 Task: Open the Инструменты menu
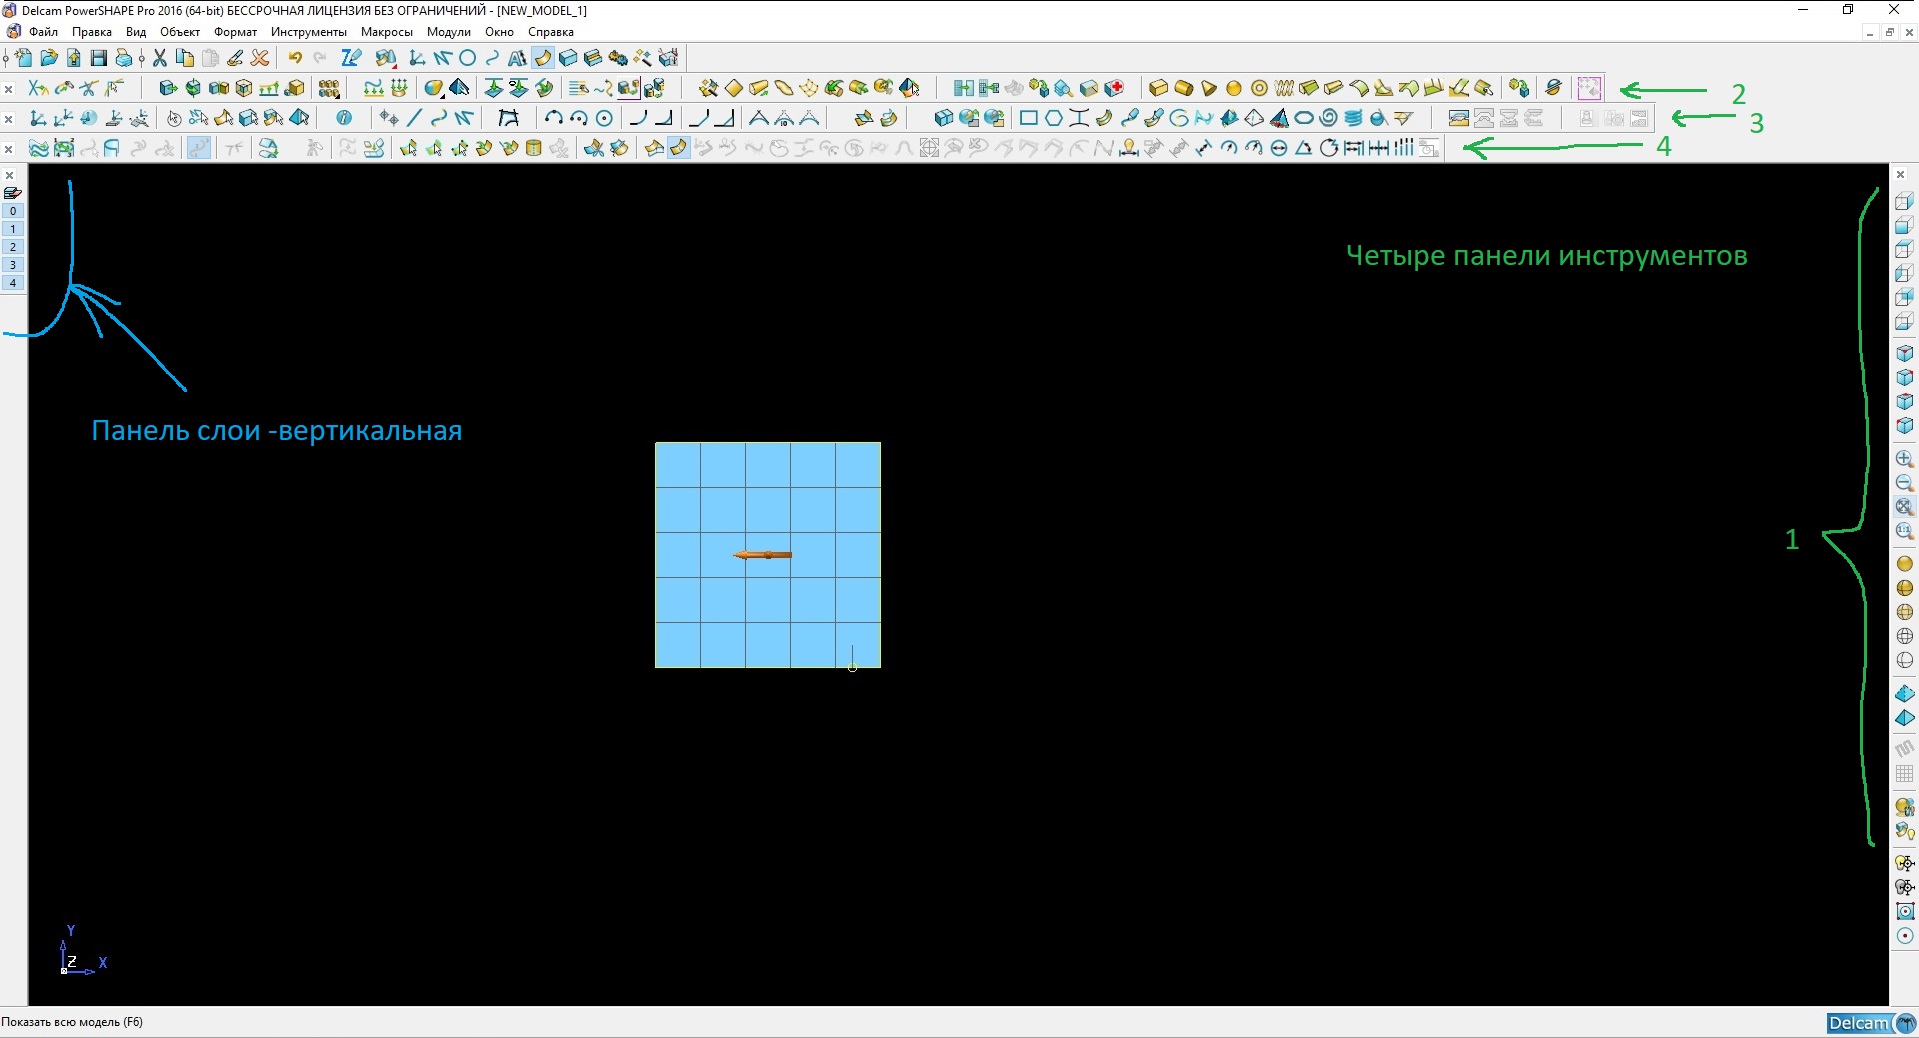pos(308,32)
